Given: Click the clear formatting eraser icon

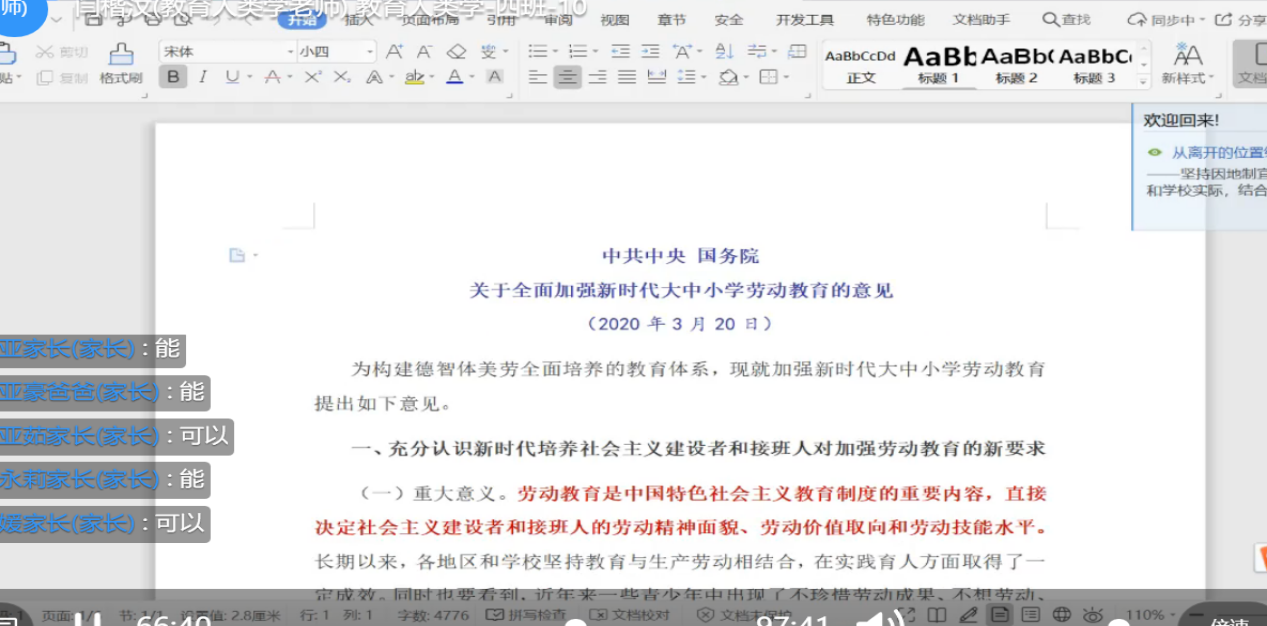Looking at the screenshot, I should point(456,51).
